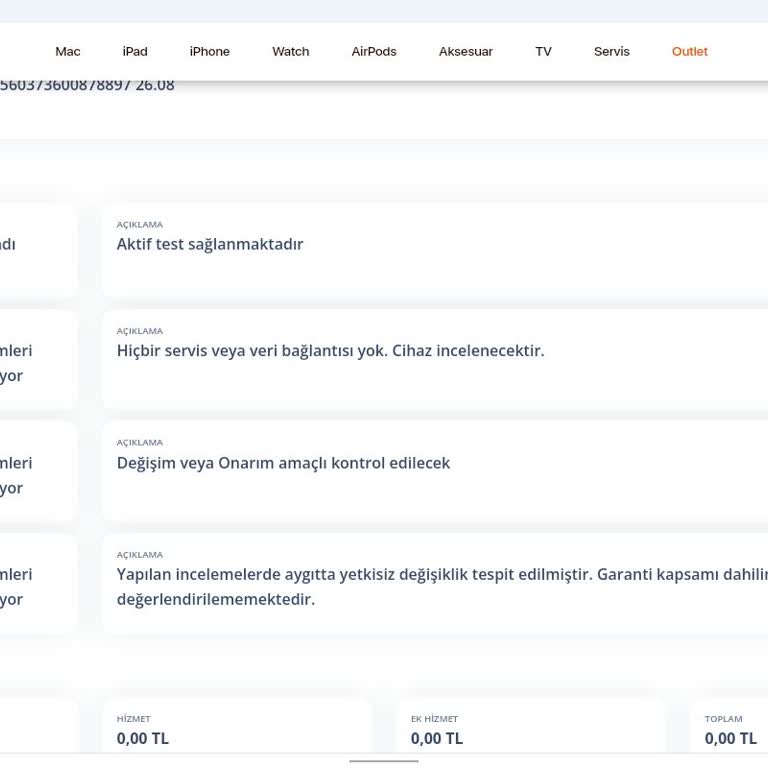Click the Ek Hizmet 0,00 TL card
768x768 pixels.
pyautogui.click(x=531, y=730)
